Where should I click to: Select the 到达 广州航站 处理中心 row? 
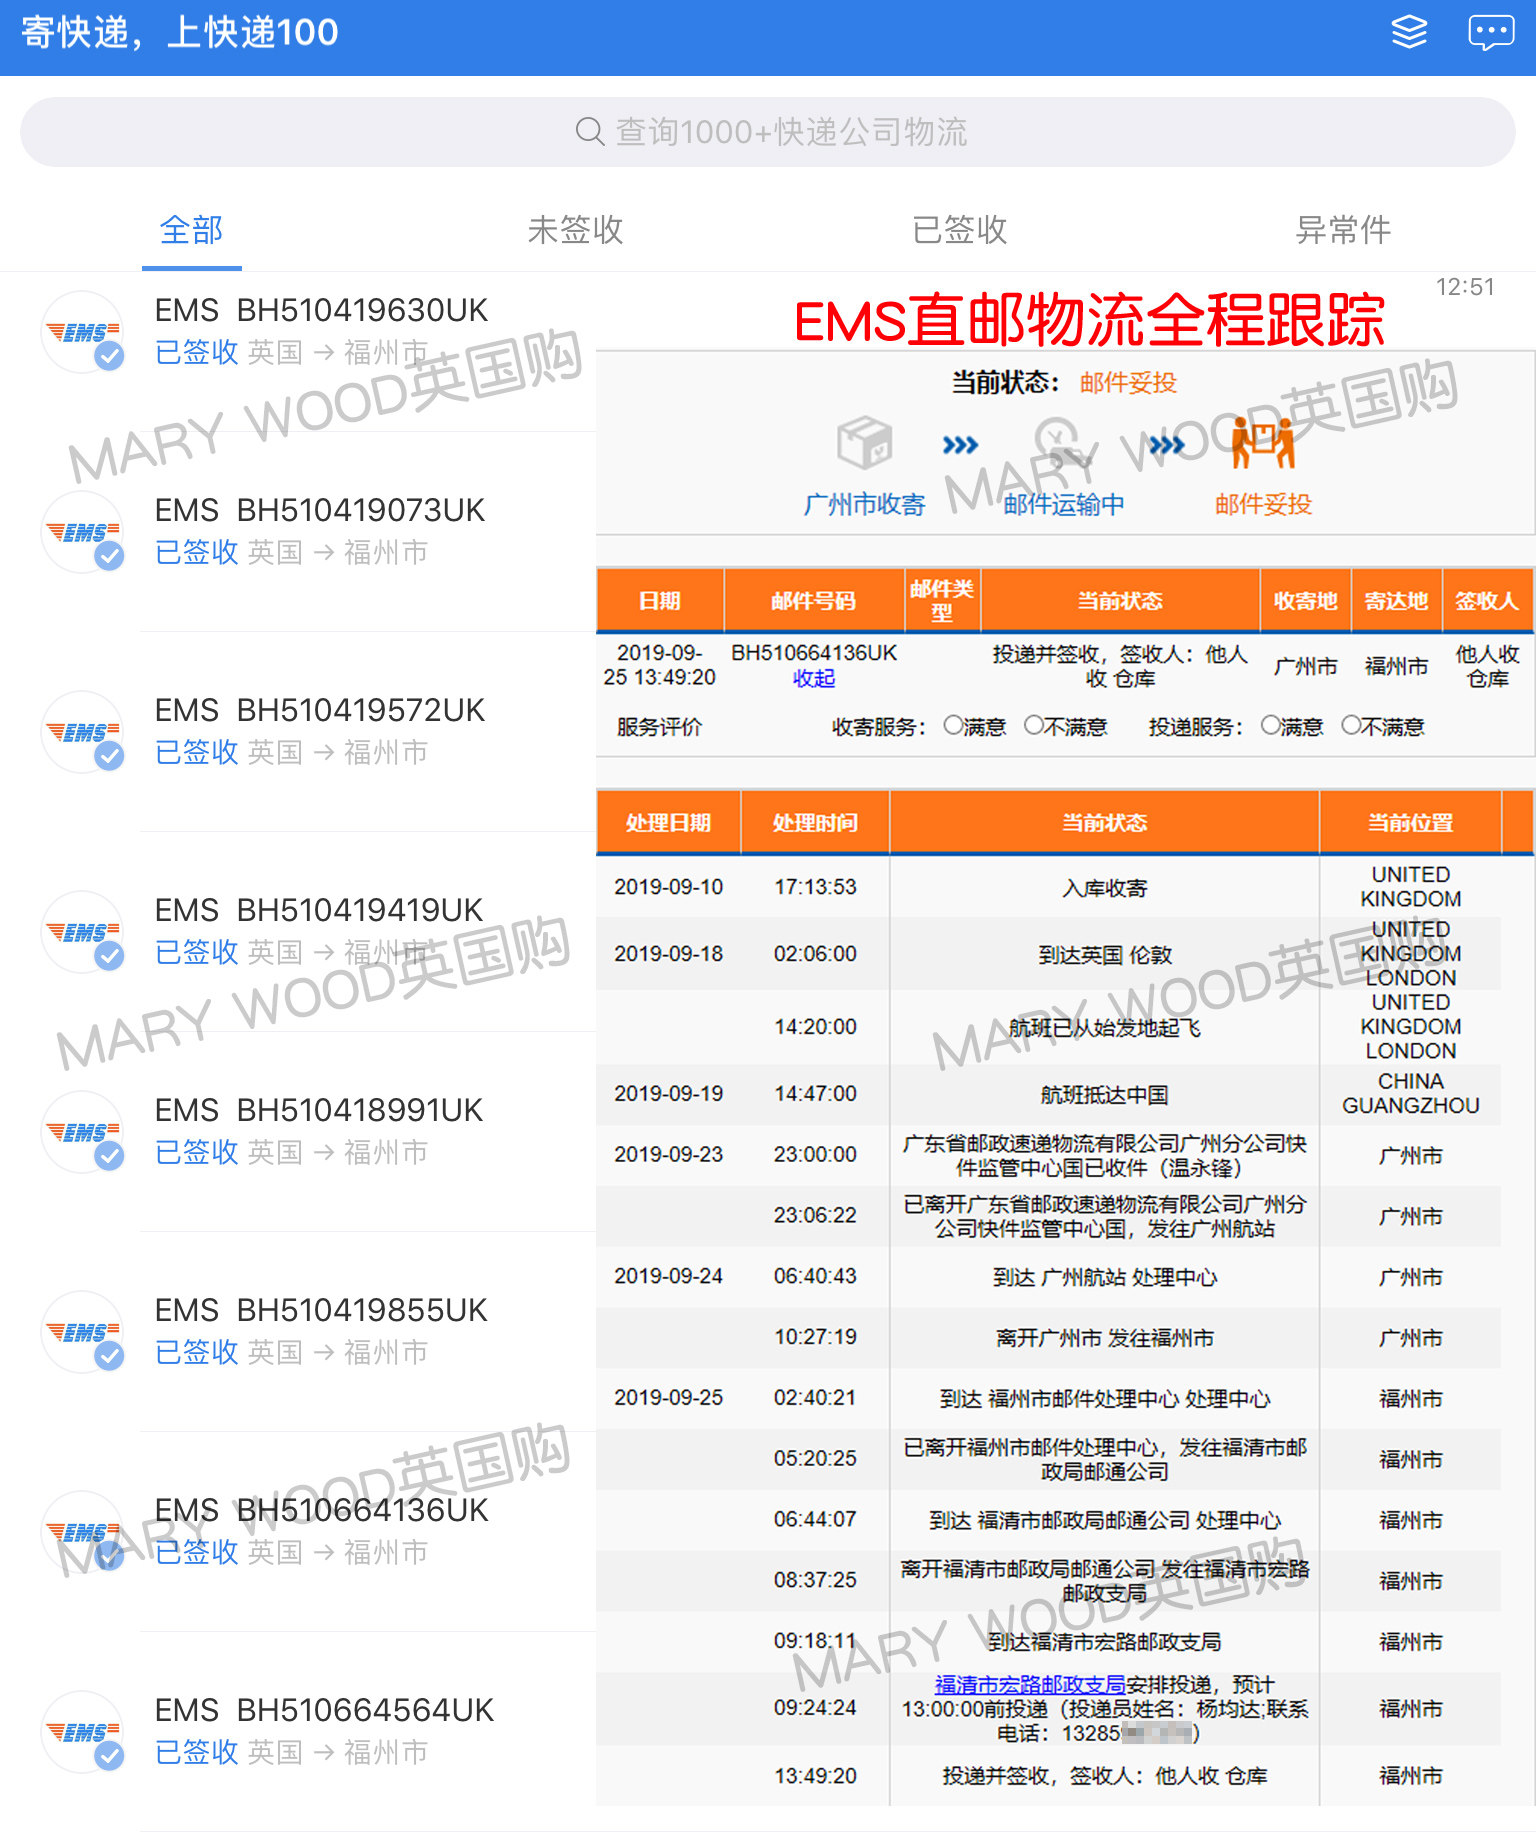click(x=1049, y=1277)
